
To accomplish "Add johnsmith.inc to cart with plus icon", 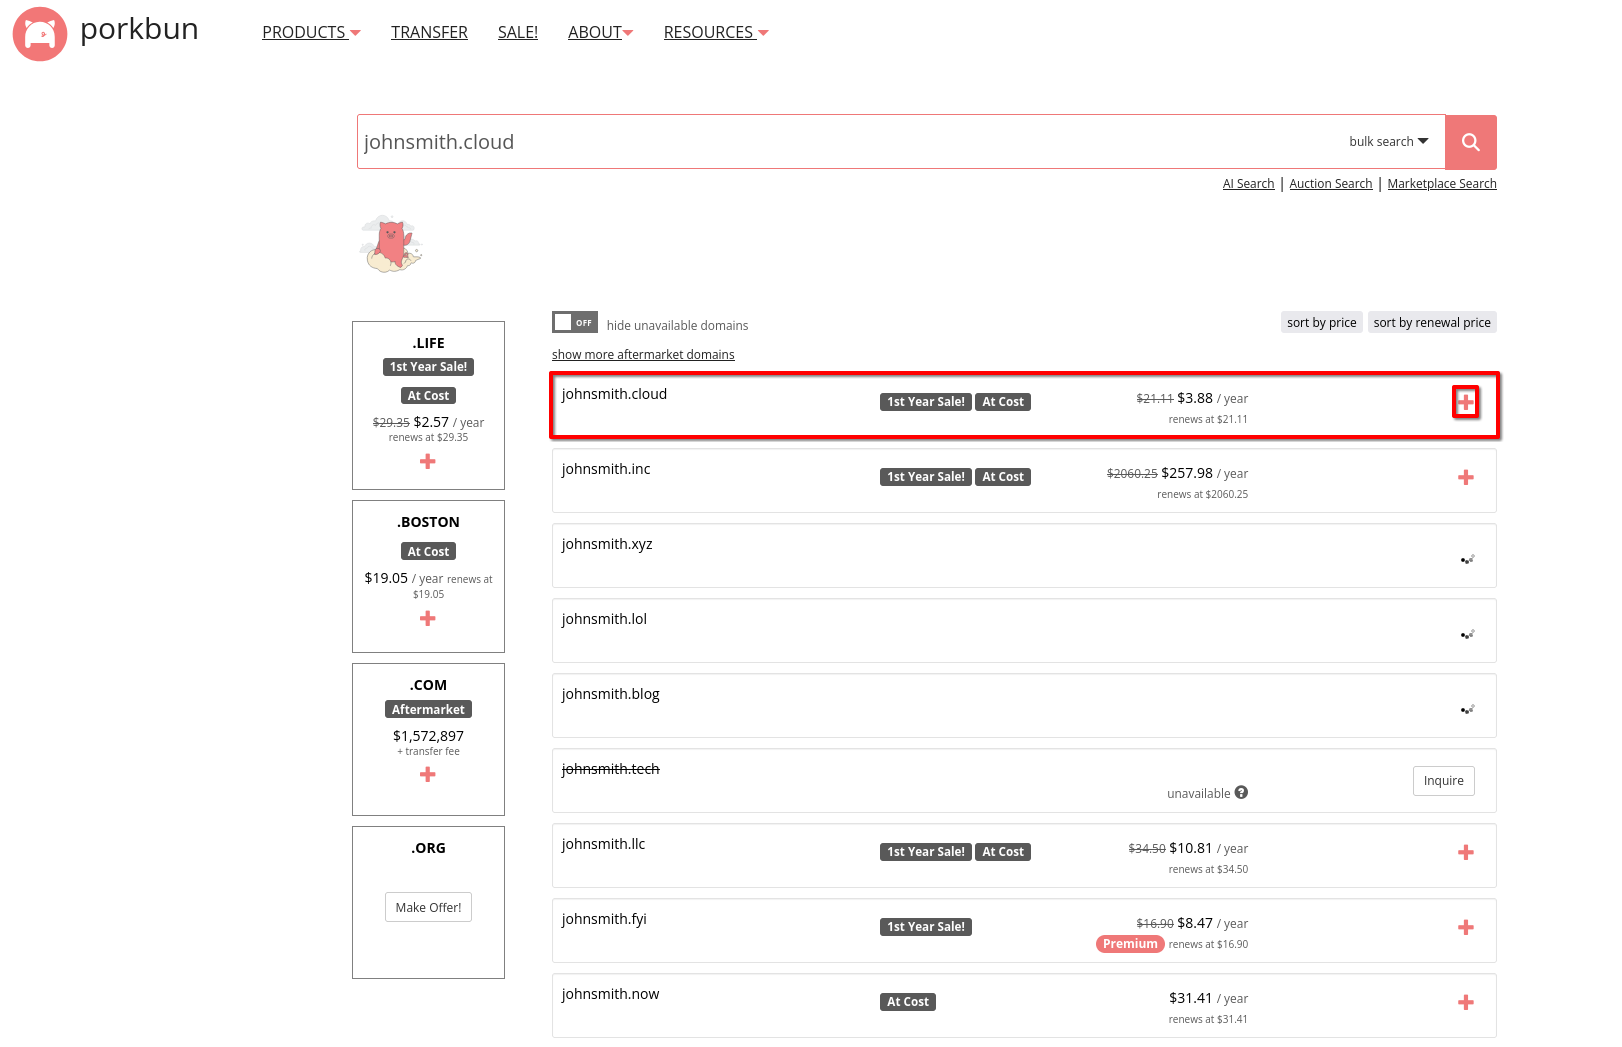I will tap(1465, 478).
